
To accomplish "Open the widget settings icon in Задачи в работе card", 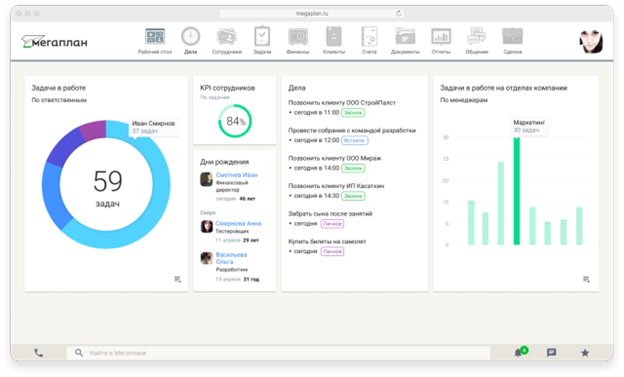I will pos(177,279).
